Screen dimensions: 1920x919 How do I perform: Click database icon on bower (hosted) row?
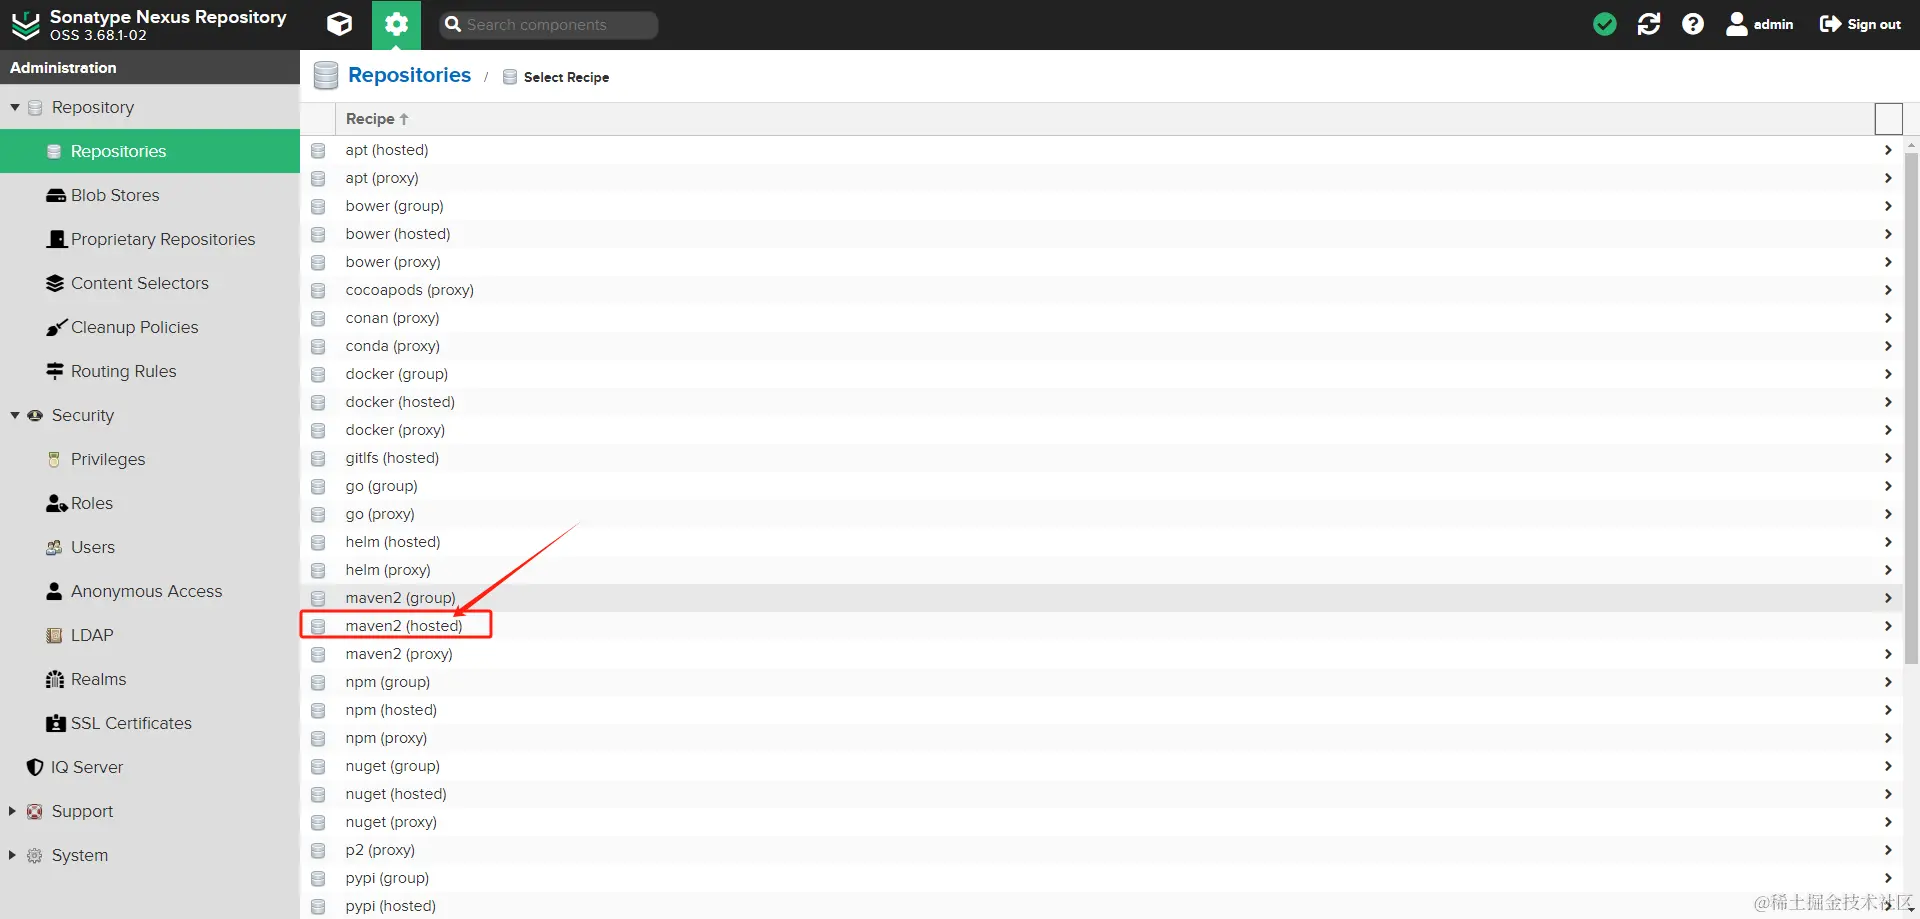[x=318, y=234]
